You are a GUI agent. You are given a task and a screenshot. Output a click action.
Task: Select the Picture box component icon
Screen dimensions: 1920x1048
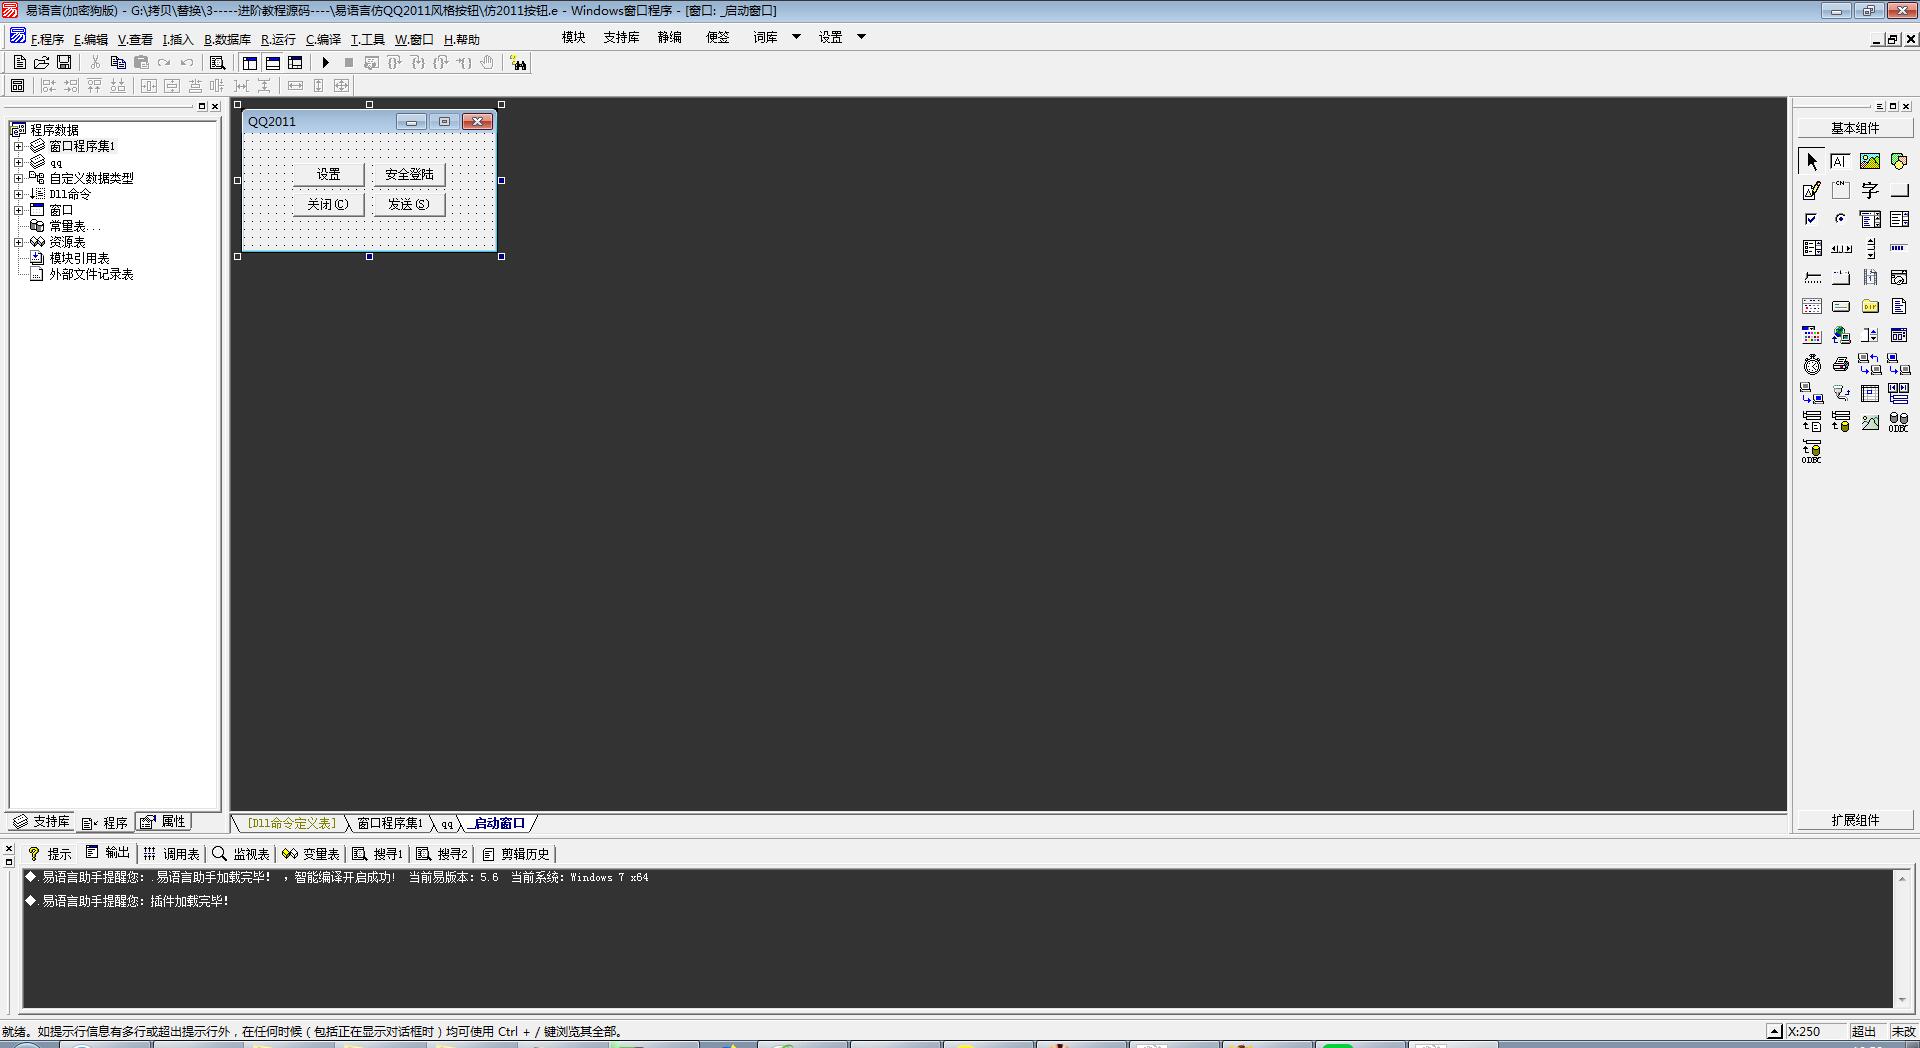coord(1870,161)
